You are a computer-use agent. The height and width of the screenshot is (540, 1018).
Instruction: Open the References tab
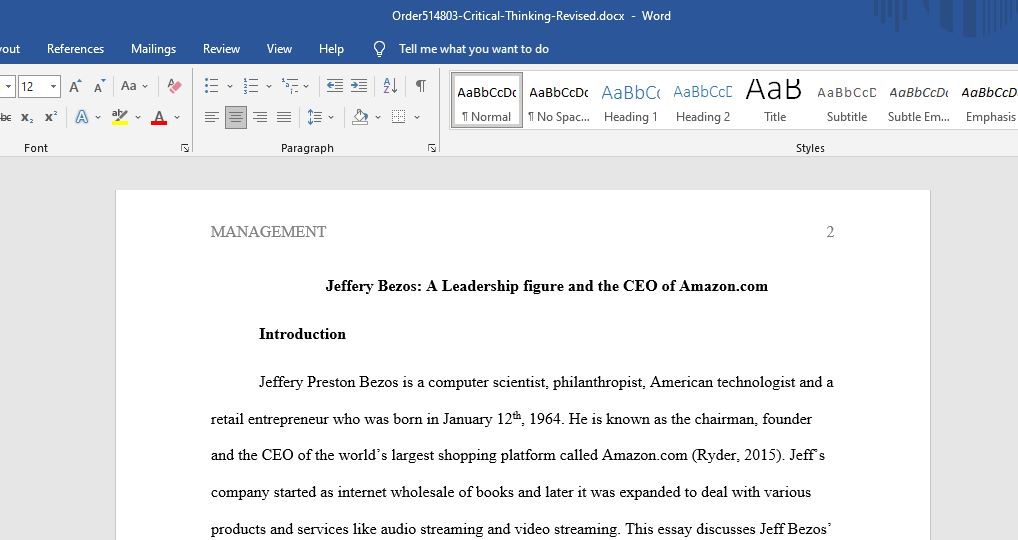click(x=75, y=49)
